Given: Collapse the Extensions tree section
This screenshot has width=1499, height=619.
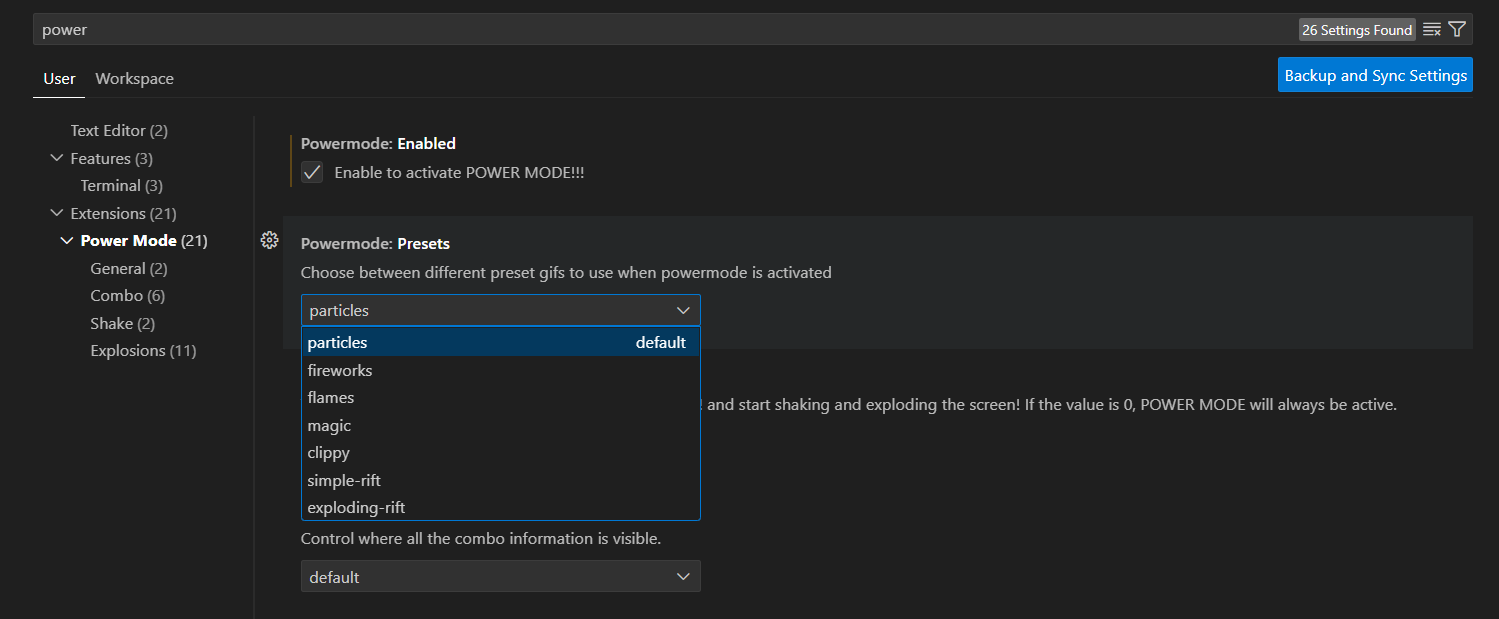Looking at the screenshot, I should click(55, 213).
